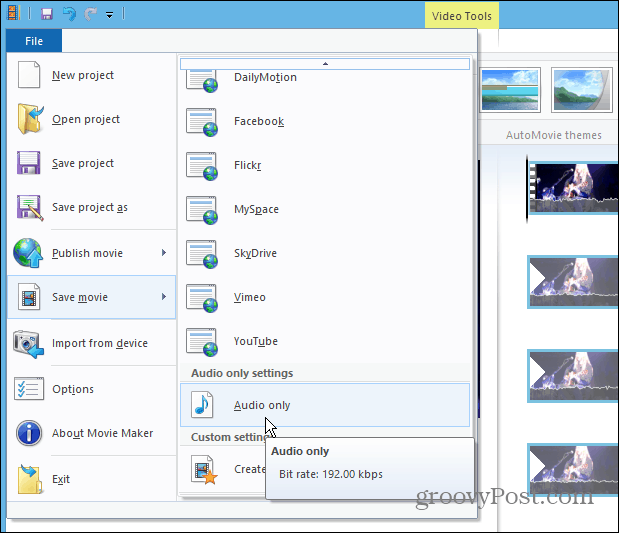Click the Import from device camera icon
The height and width of the screenshot is (533, 619).
[28, 344]
